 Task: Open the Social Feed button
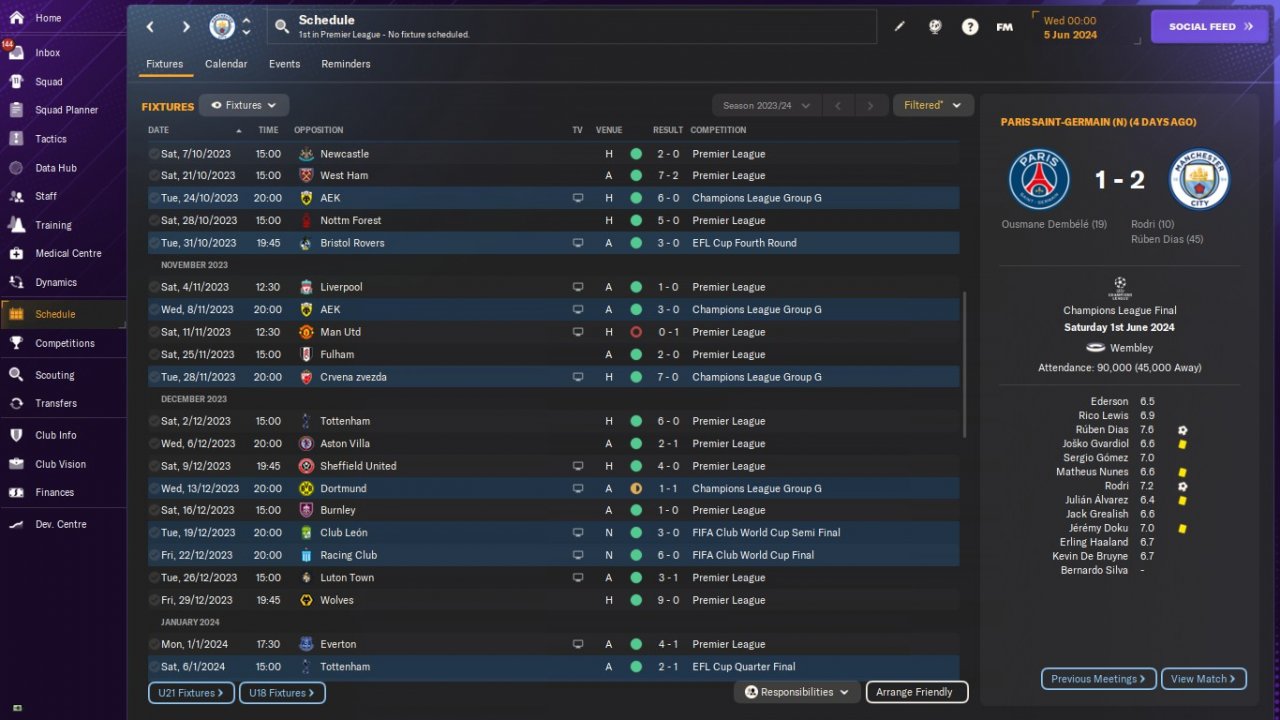(1210, 27)
